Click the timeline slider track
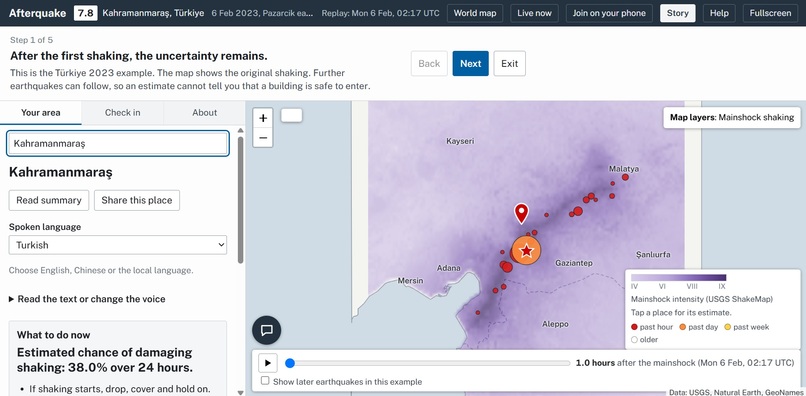 point(428,363)
